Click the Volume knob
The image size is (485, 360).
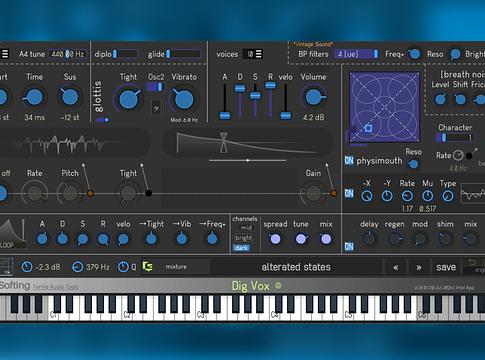coord(313,97)
